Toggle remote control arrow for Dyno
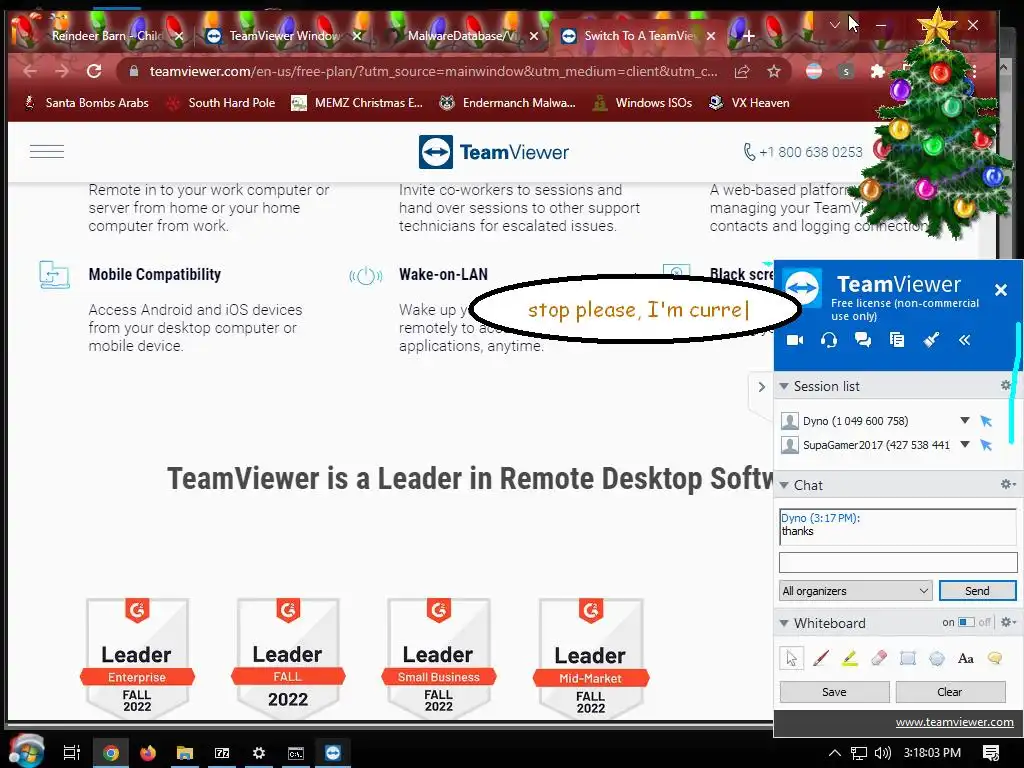The height and width of the screenshot is (768, 1024). click(986, 421)
